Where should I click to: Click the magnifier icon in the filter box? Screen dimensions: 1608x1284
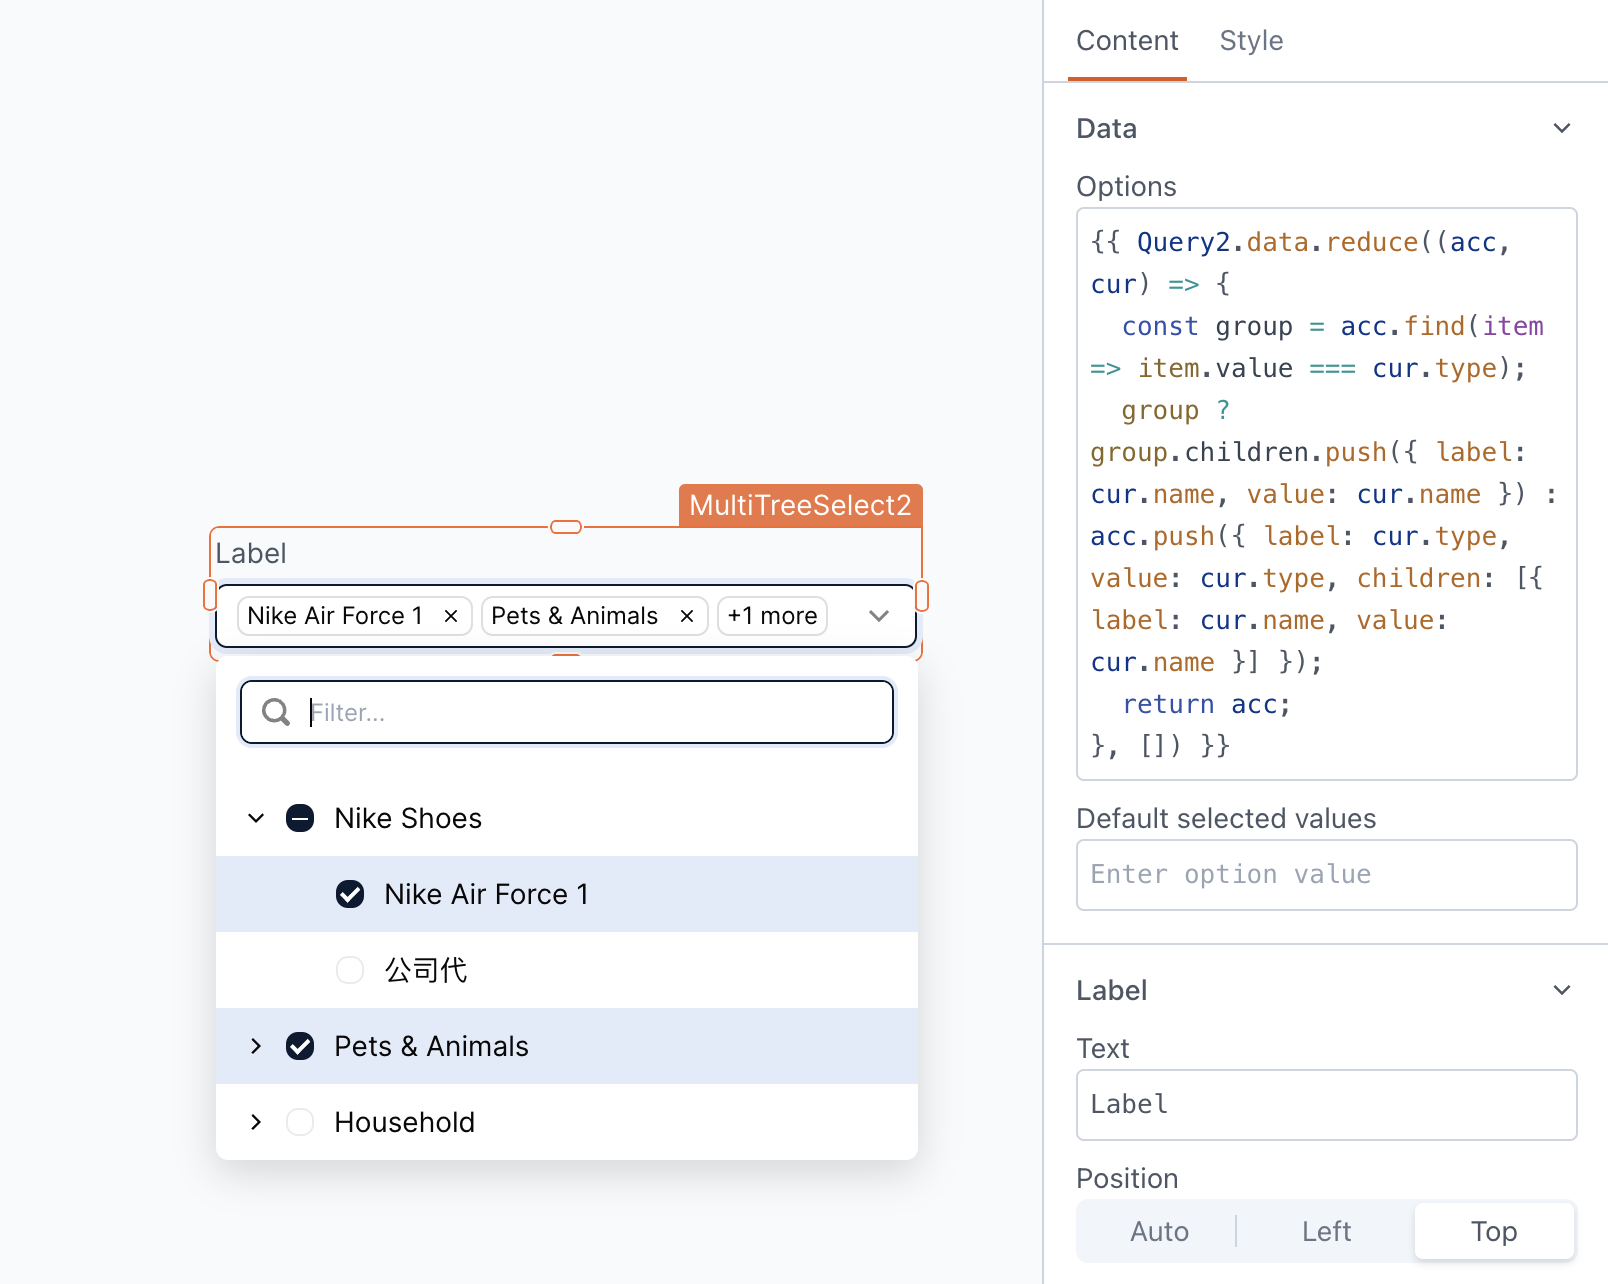click(276, 712)
